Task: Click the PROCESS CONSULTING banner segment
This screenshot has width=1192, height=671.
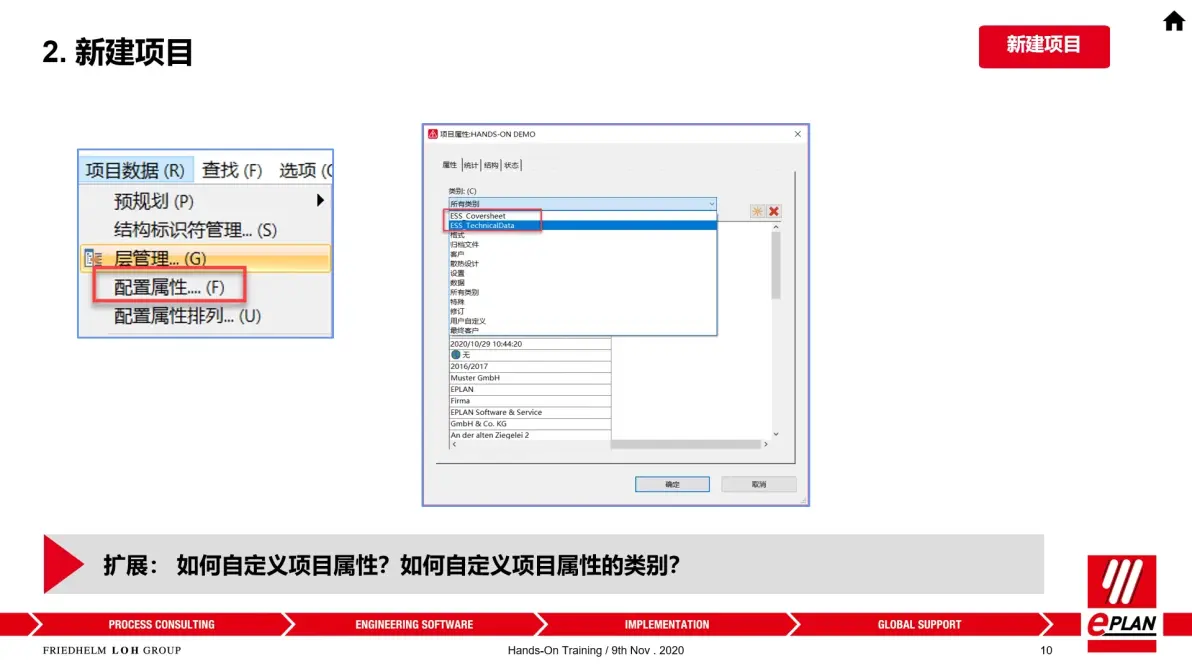Action: pos(161,625)
